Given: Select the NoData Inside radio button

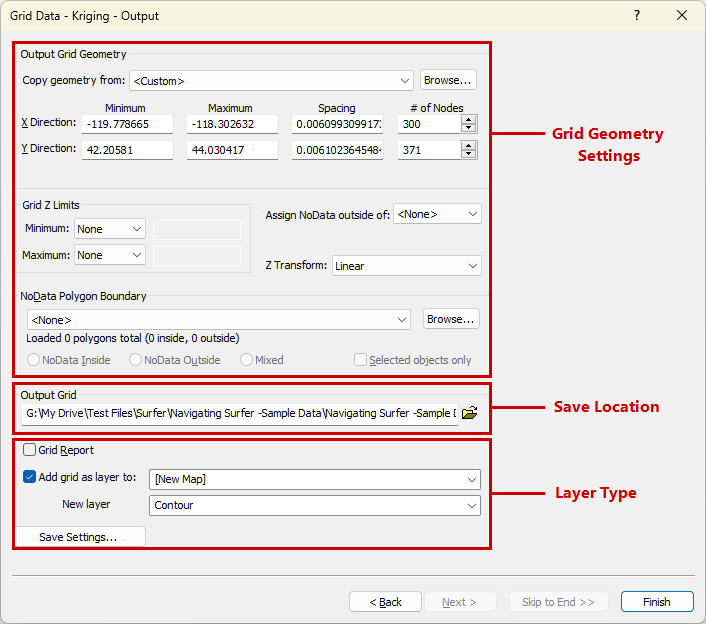Looking at the screenshot, I should tap(33, 360).
